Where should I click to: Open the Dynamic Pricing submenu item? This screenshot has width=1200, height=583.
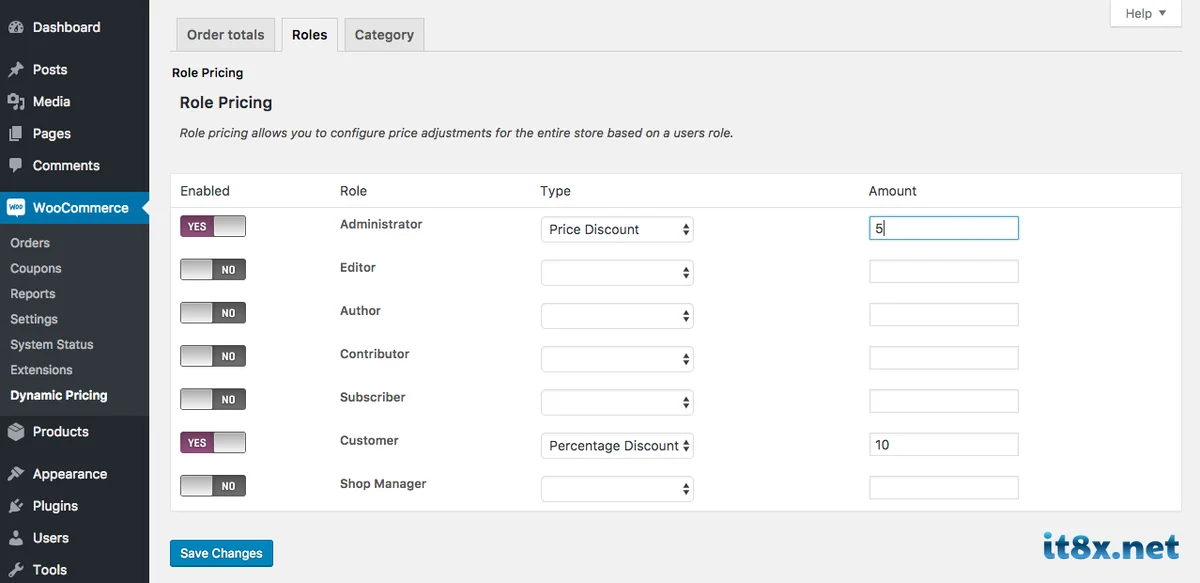[x=59, y=395]
